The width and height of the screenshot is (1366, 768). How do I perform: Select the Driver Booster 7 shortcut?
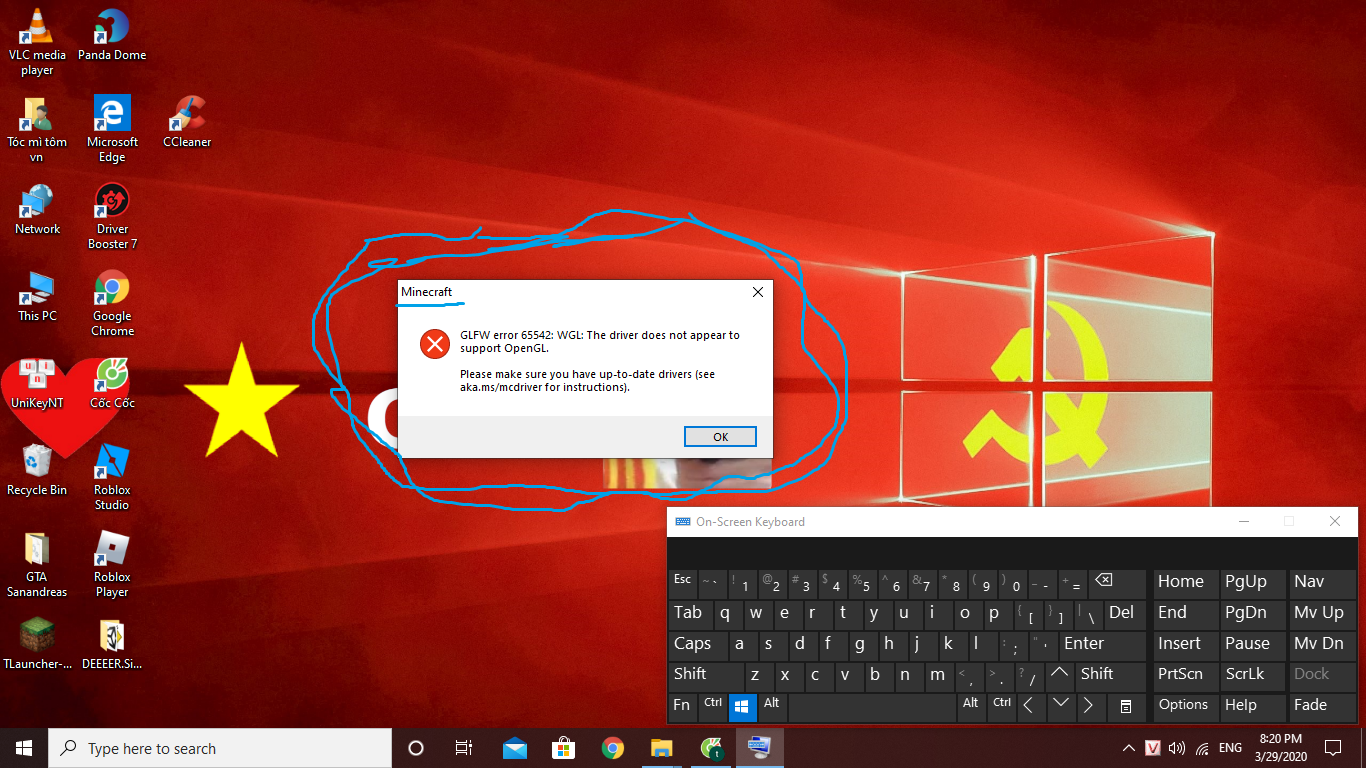coord(112,217)
